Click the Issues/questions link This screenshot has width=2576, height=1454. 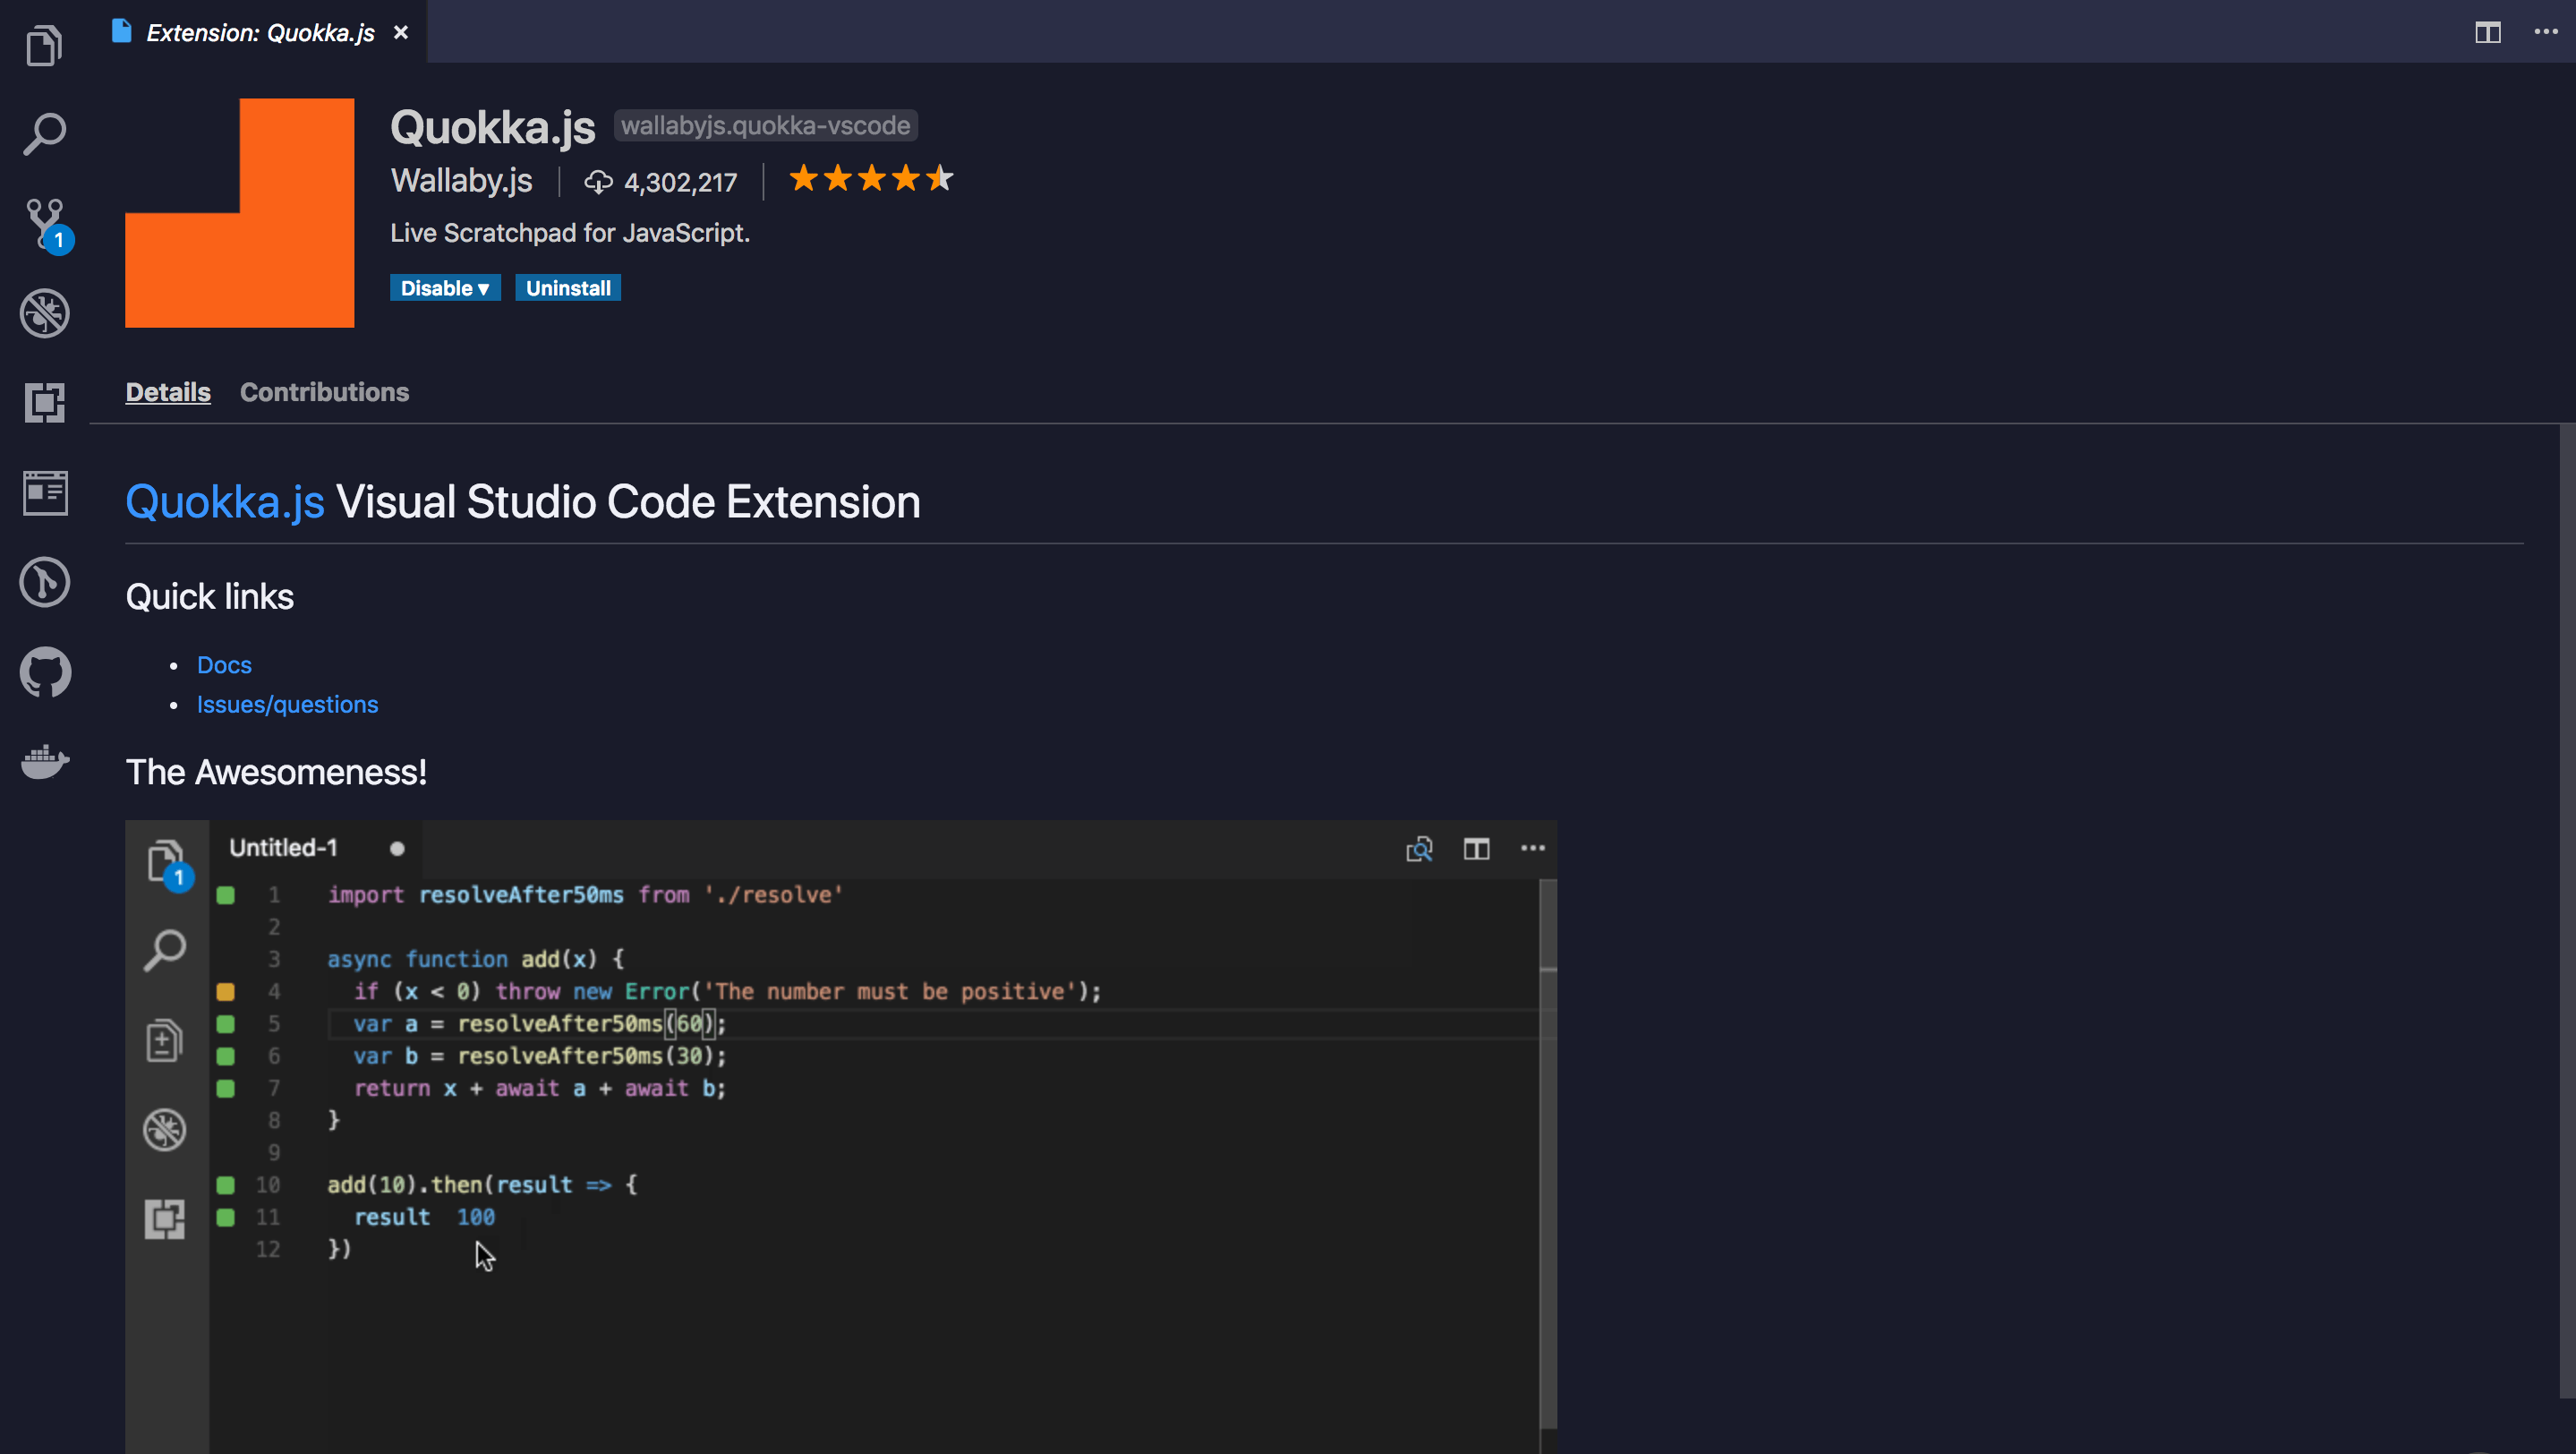click(x=286, y=704)
